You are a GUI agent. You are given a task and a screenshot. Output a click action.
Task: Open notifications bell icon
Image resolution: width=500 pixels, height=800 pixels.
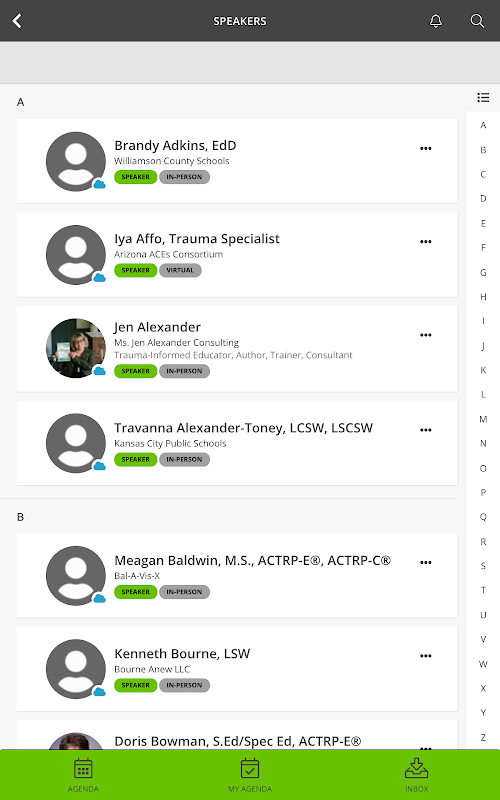point(436,21)
